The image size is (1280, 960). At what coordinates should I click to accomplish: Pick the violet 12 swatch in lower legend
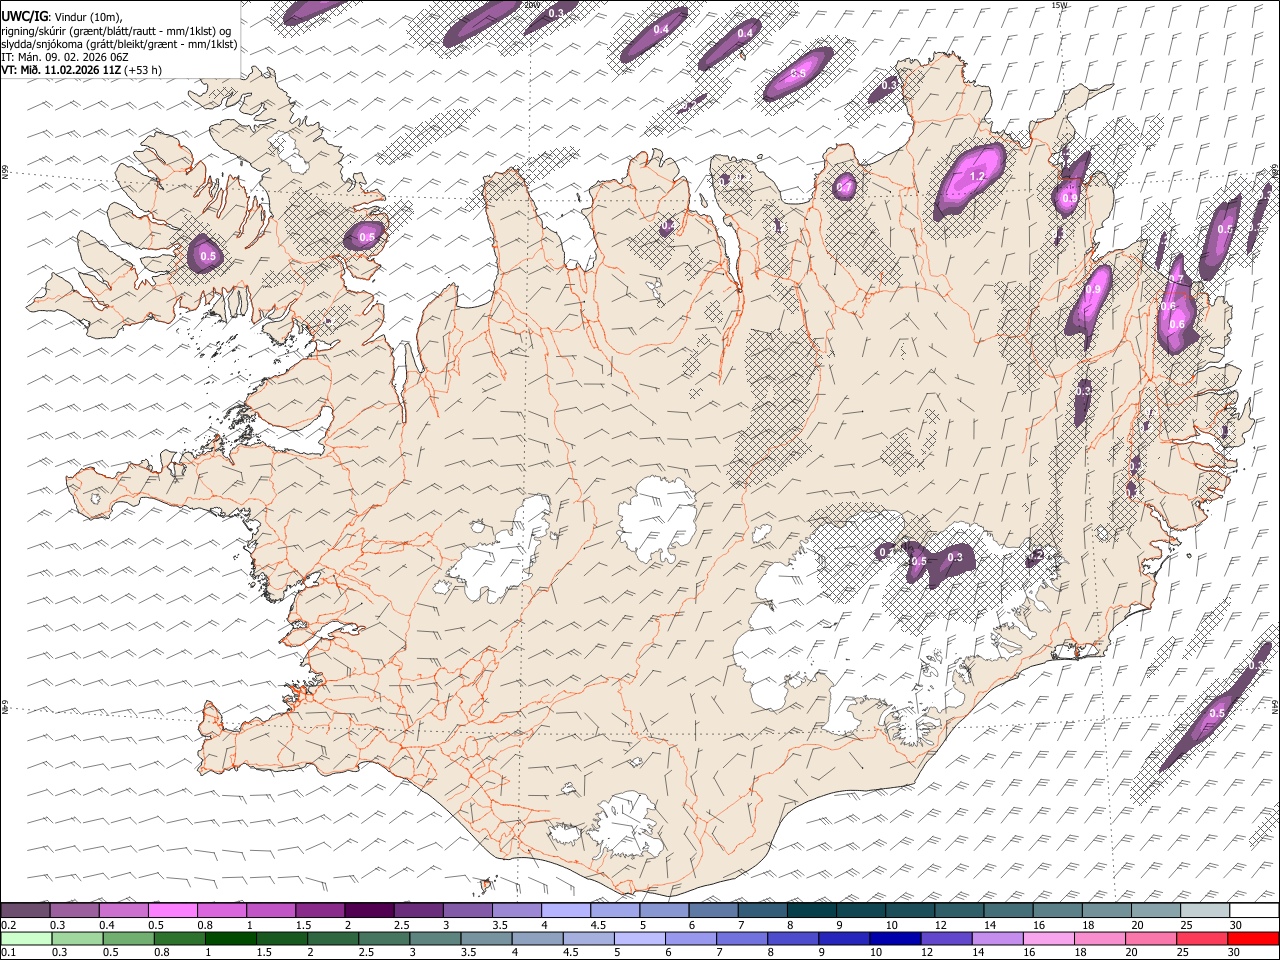coord(945,938)
